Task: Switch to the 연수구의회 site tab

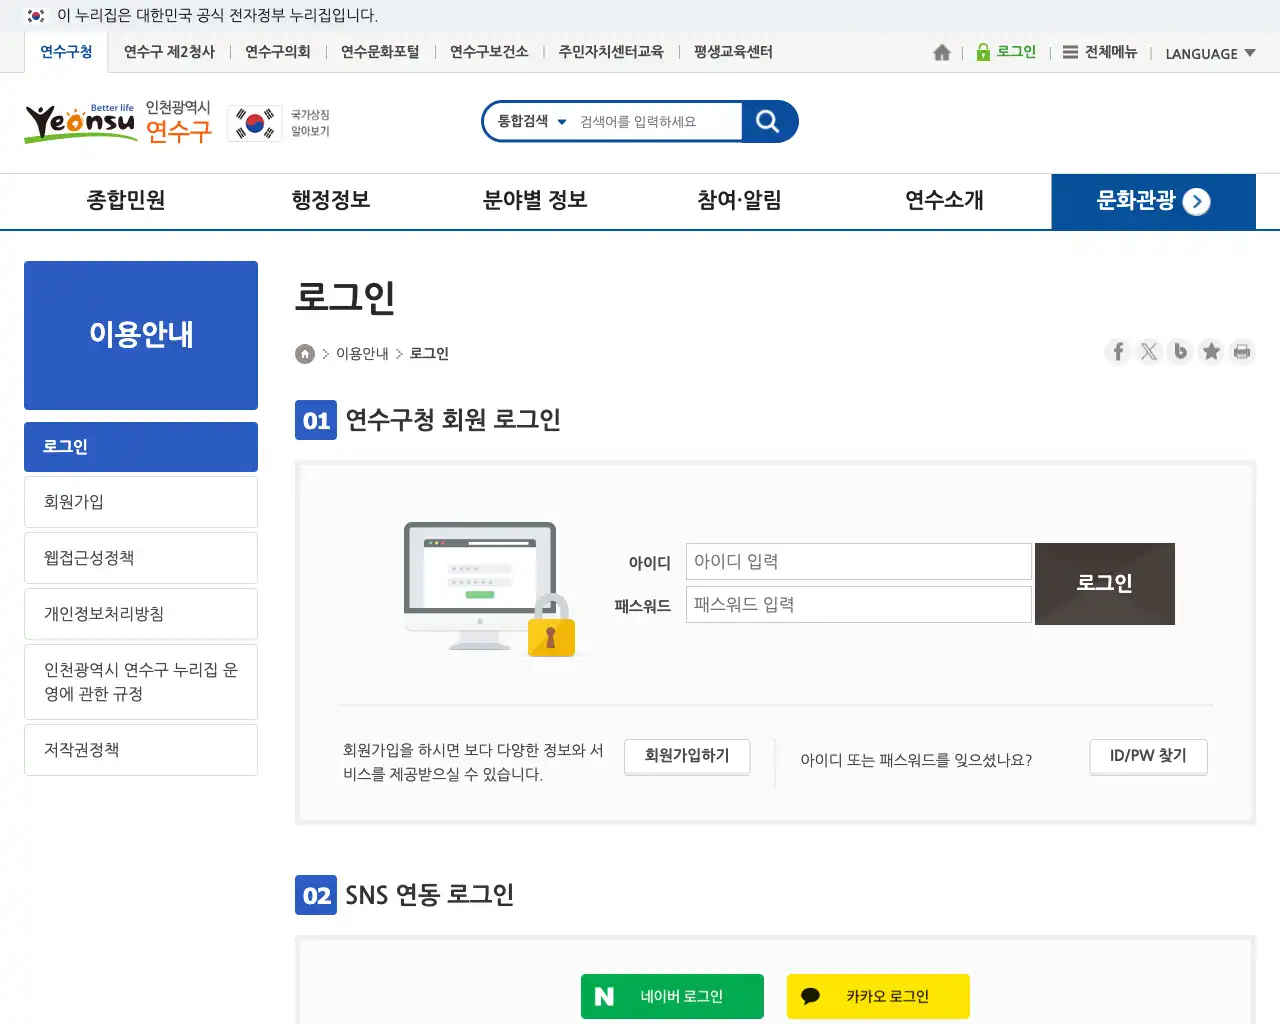Action: 278,52
